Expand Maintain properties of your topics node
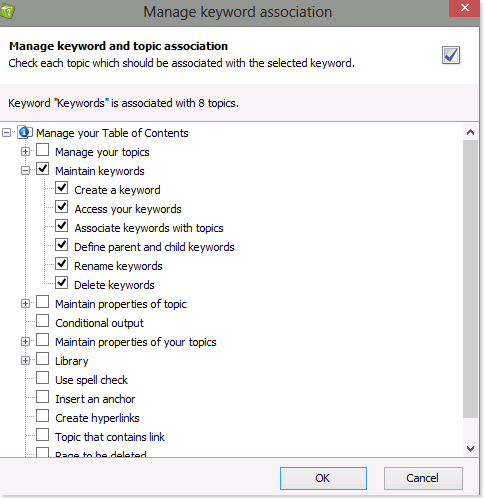Image resolution: width=484 pixels, height=499 pixels. [25, 342]
